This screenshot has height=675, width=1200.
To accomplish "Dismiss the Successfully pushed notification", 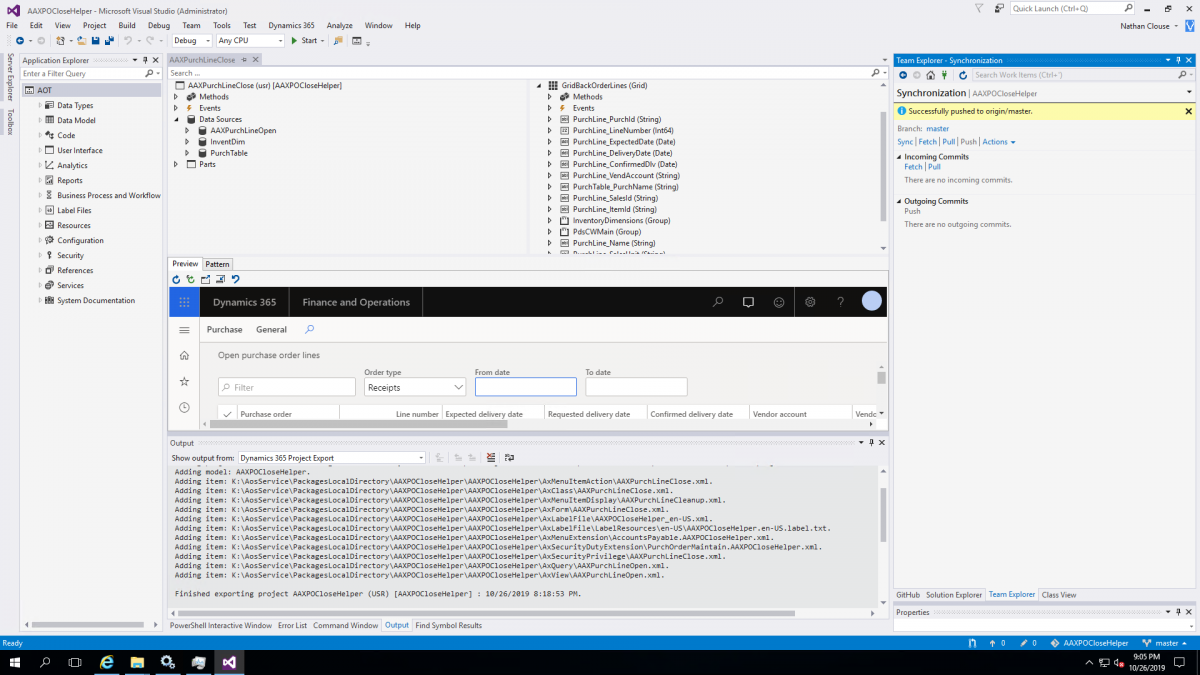I will (x=1189, y=111).
